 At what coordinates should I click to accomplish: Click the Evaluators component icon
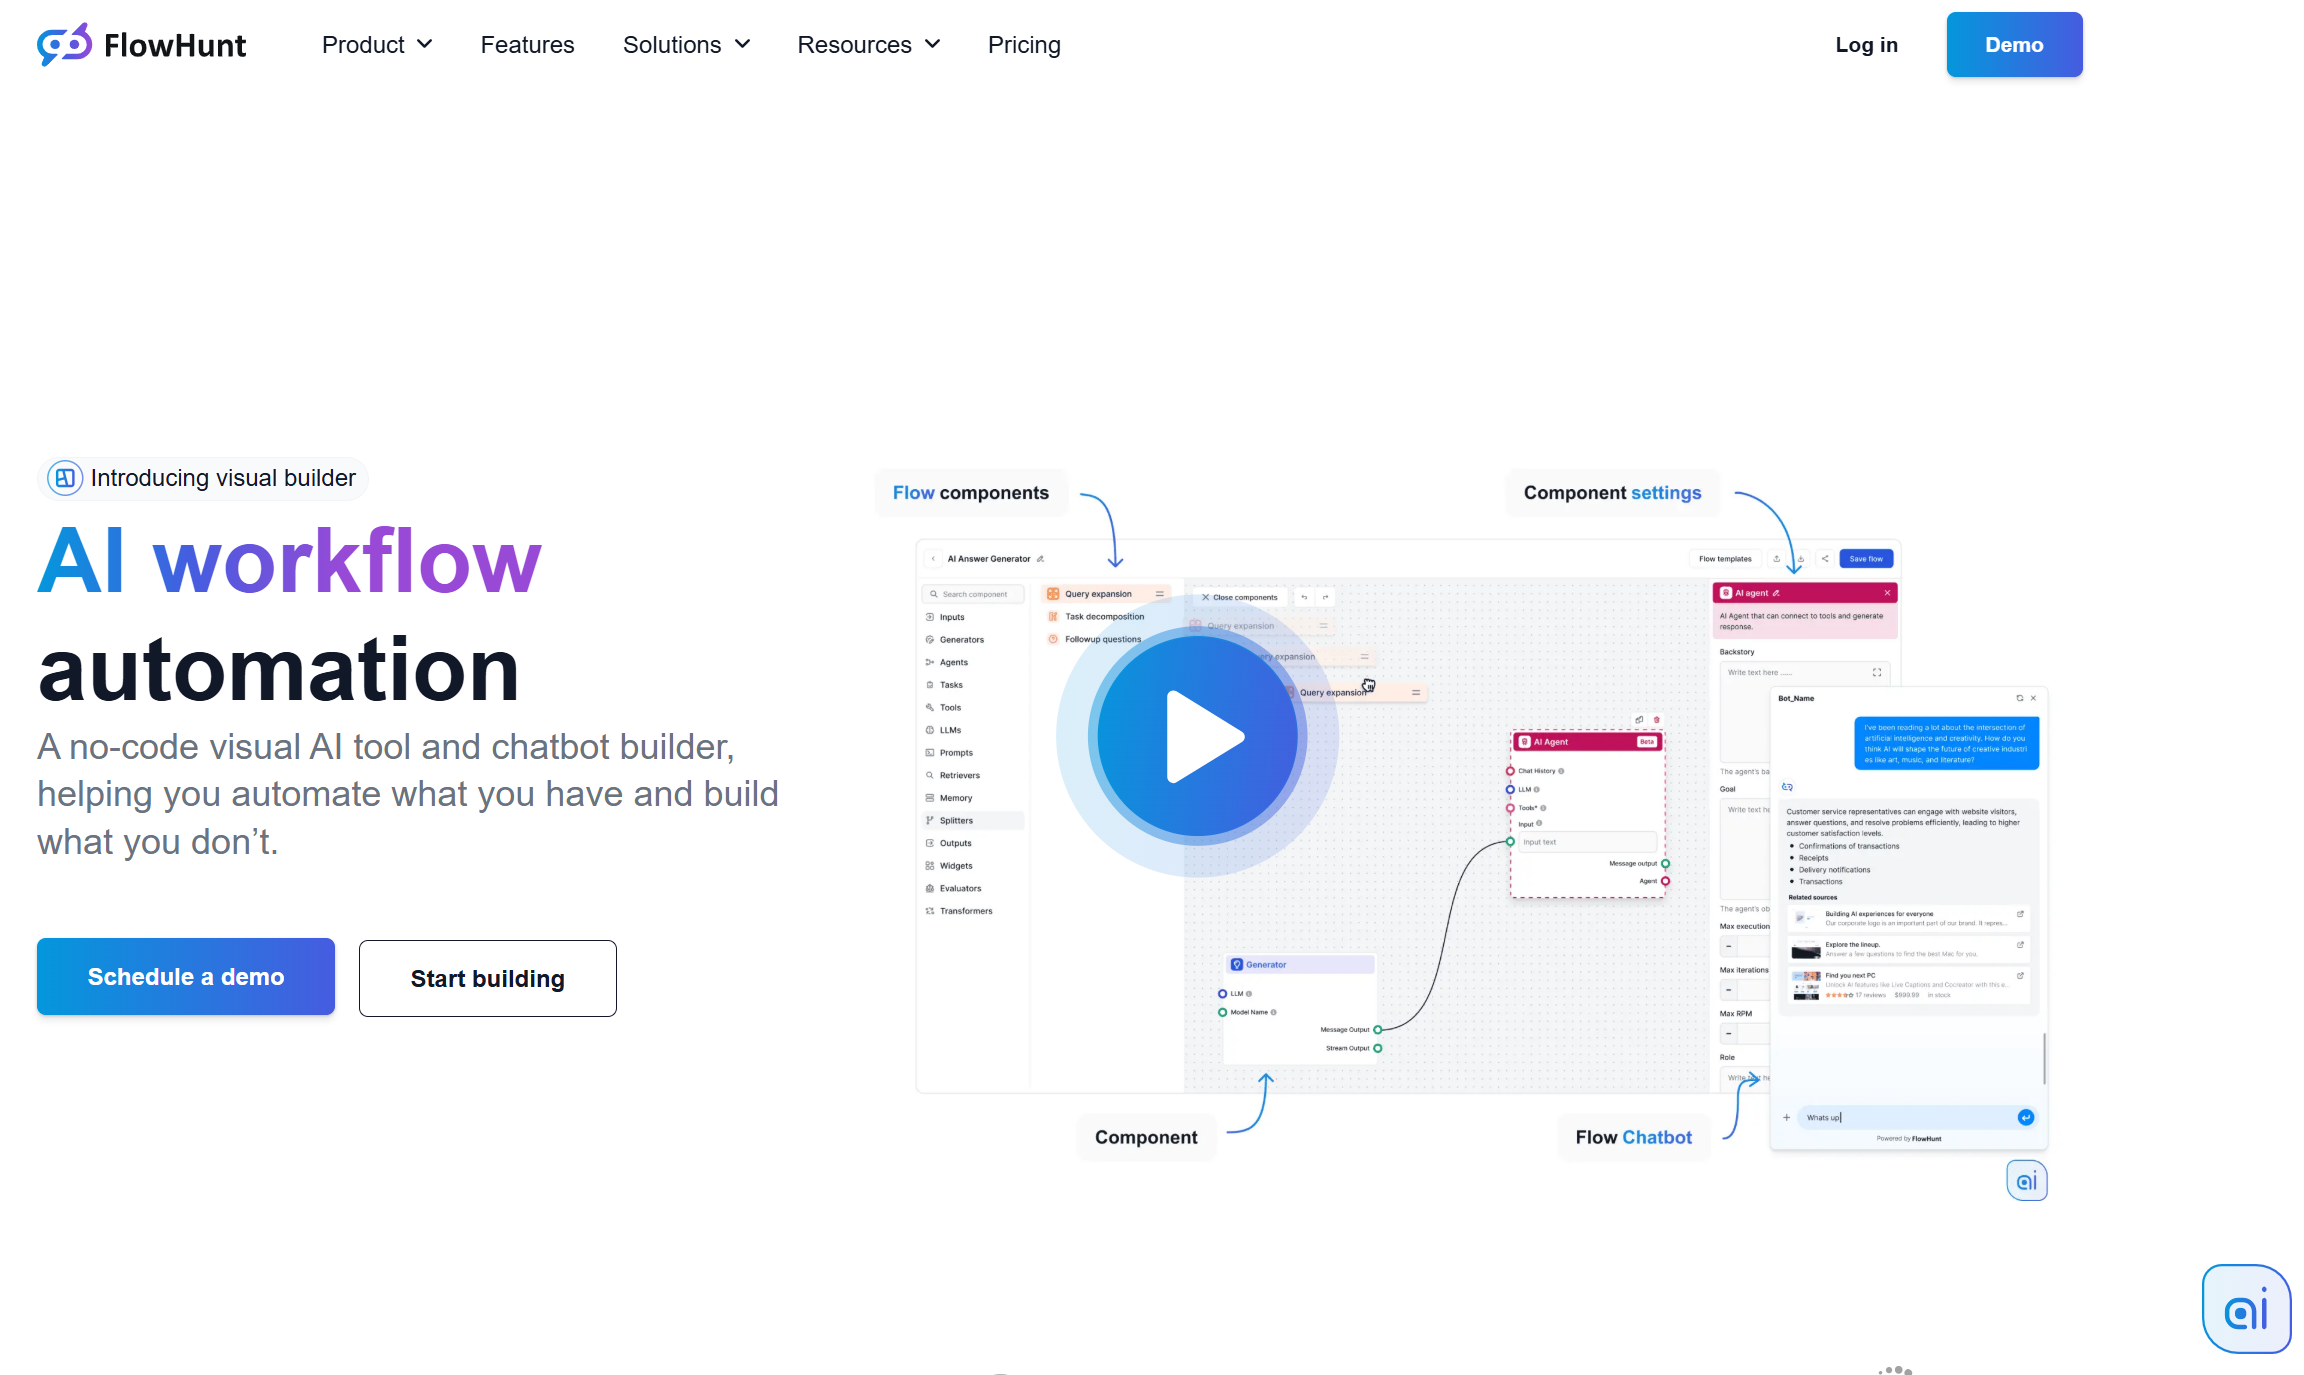[929, 889]
